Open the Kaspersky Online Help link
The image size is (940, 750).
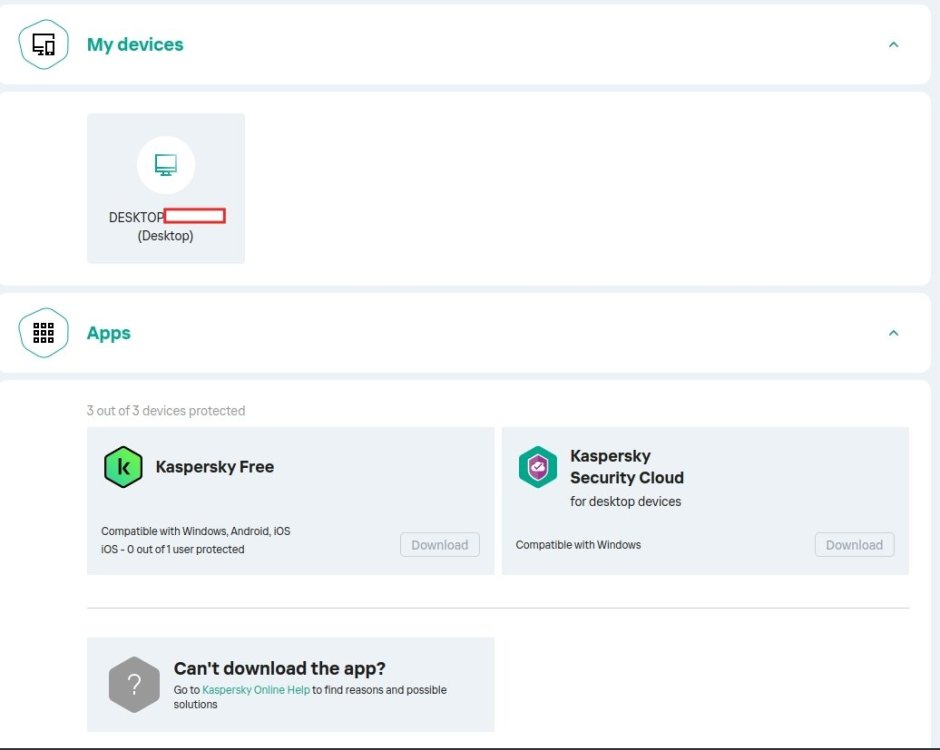(x=256, y=689)
